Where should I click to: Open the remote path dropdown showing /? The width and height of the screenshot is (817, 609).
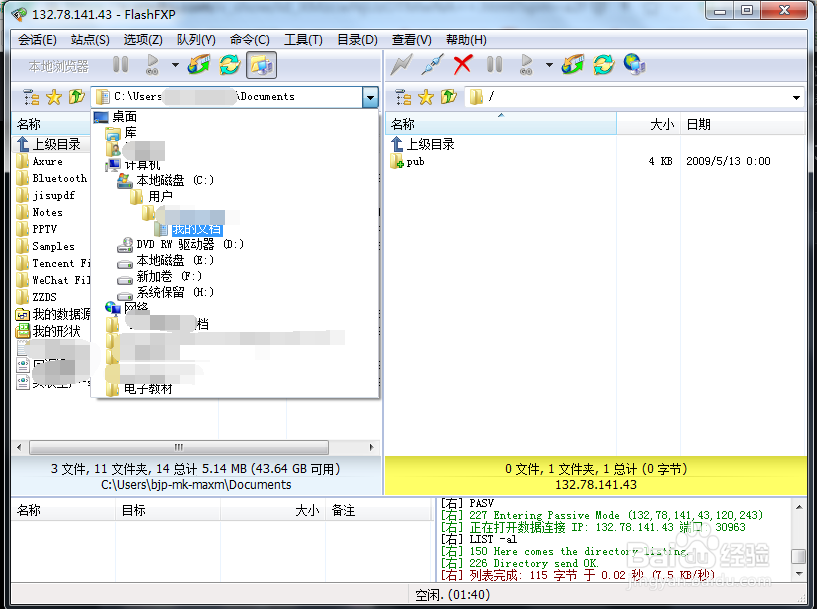pos(797,96)
